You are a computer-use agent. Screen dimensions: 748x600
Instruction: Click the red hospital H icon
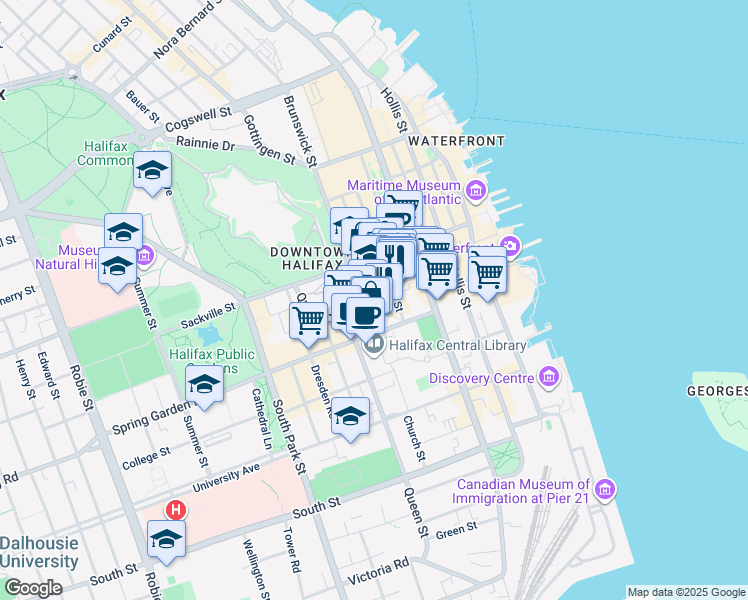[176, 510]
